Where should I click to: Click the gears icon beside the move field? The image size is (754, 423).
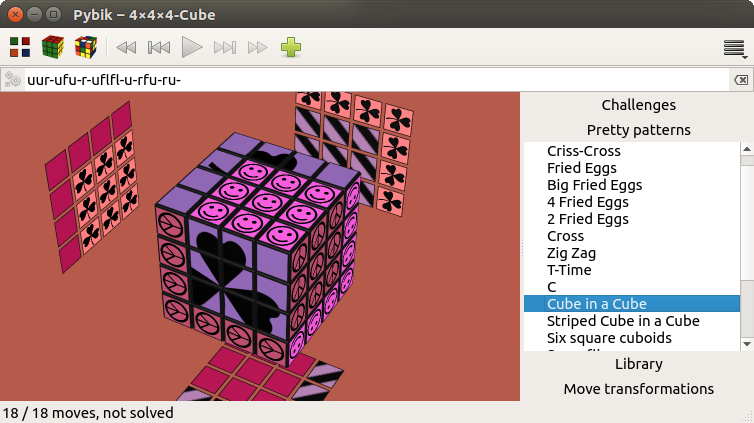point(13,80)
